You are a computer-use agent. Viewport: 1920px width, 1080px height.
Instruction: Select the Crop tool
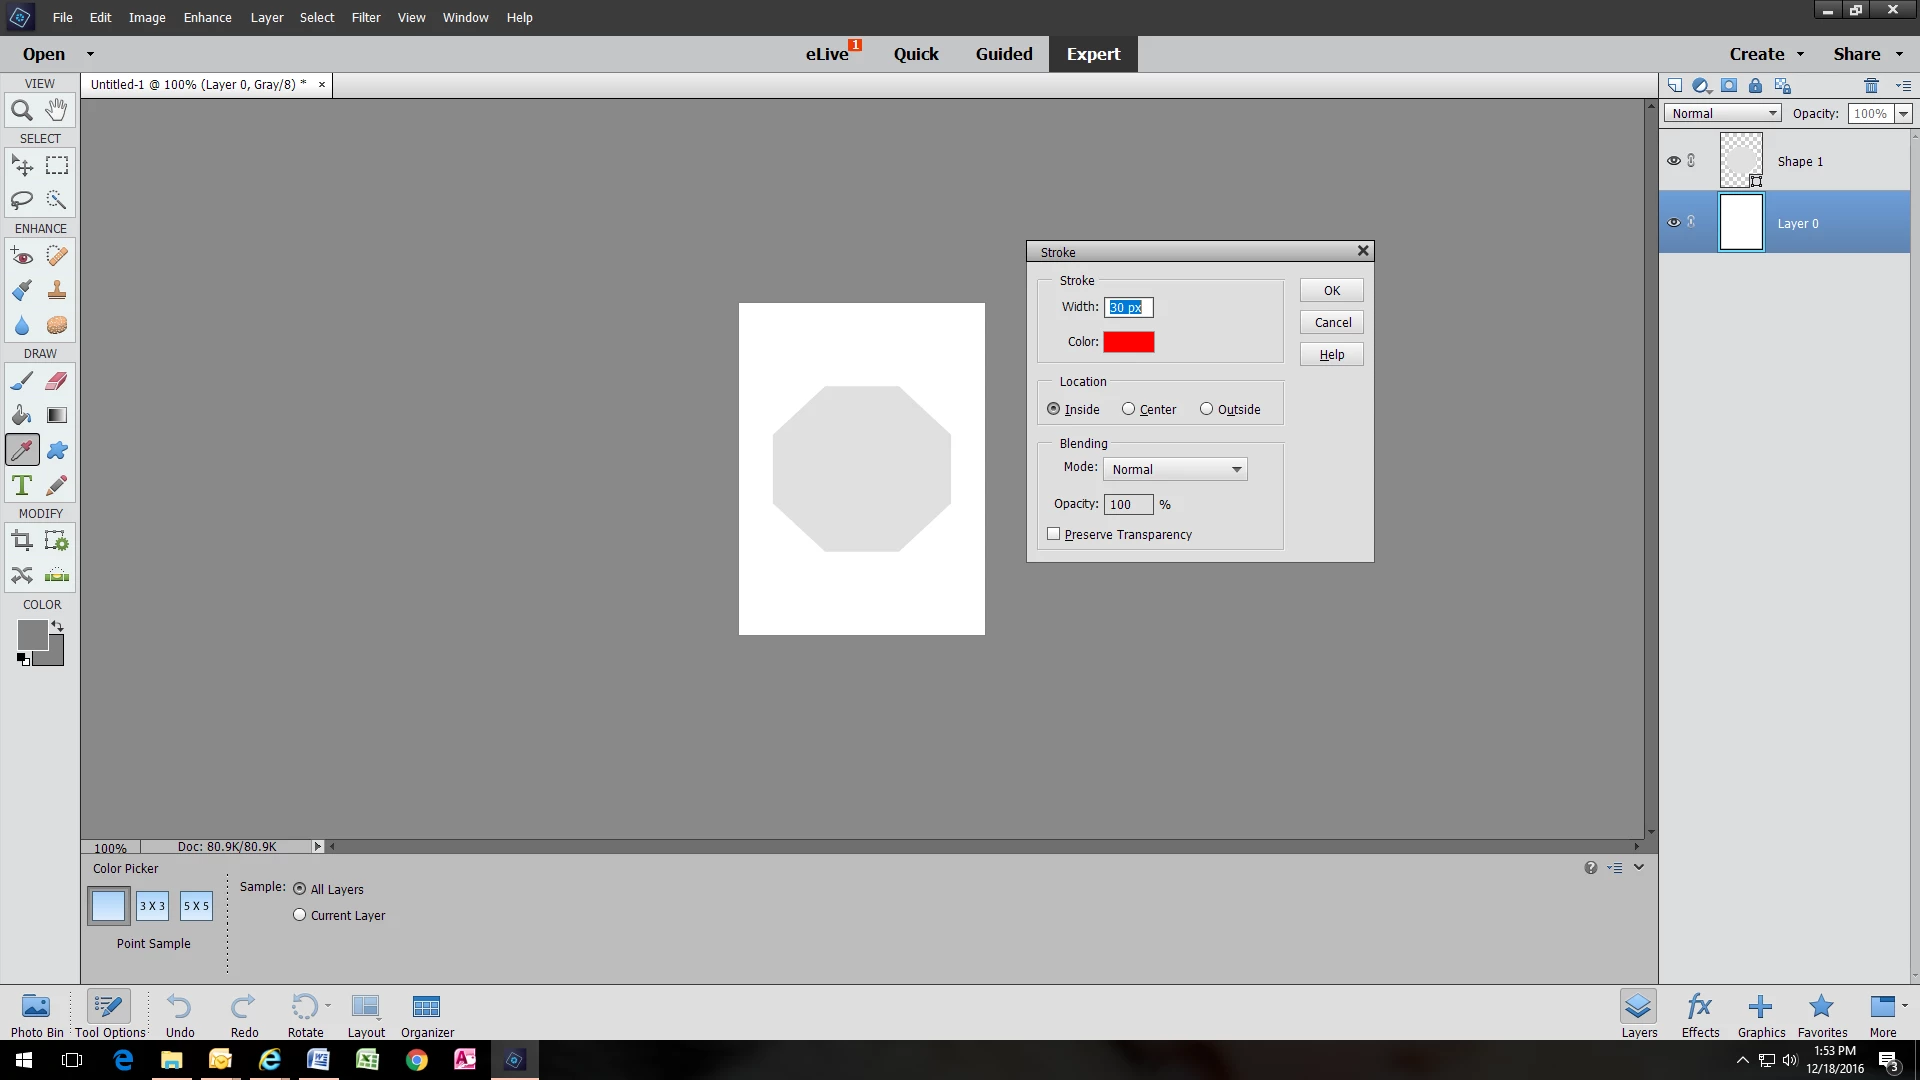pos(21,541)
